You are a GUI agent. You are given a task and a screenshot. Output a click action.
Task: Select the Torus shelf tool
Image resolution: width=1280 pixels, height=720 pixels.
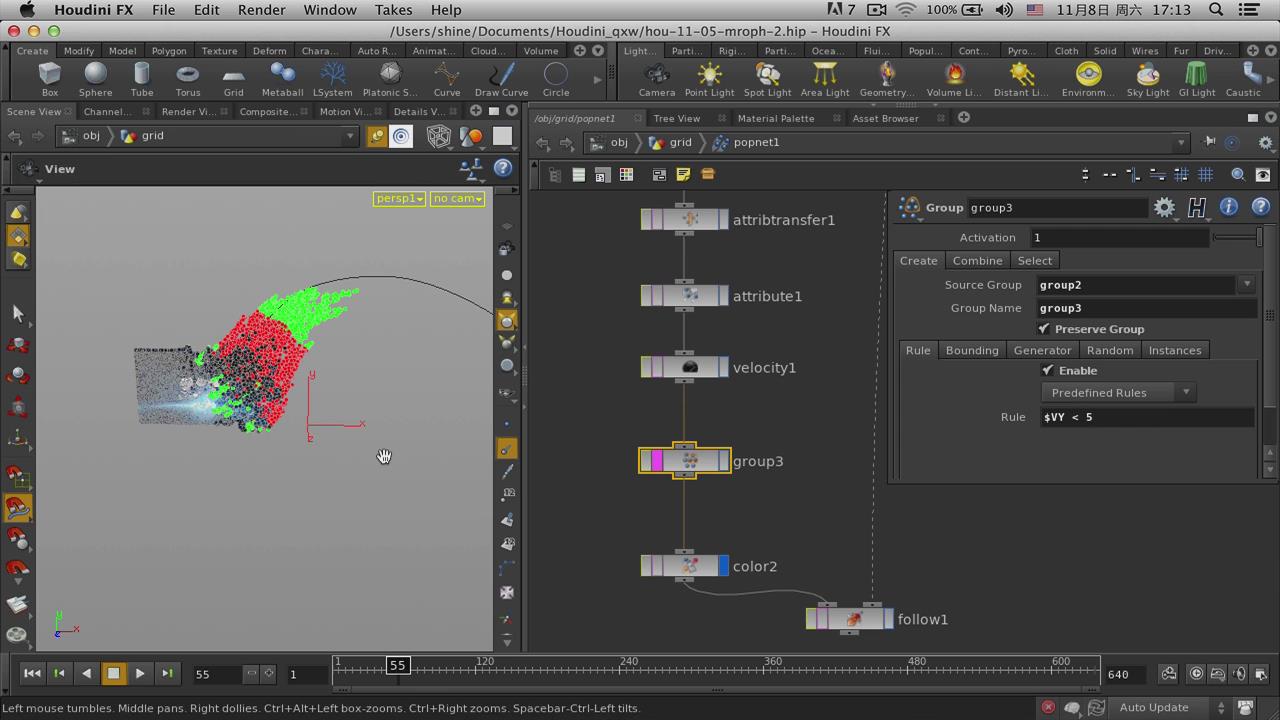click(x=188, y=78)
